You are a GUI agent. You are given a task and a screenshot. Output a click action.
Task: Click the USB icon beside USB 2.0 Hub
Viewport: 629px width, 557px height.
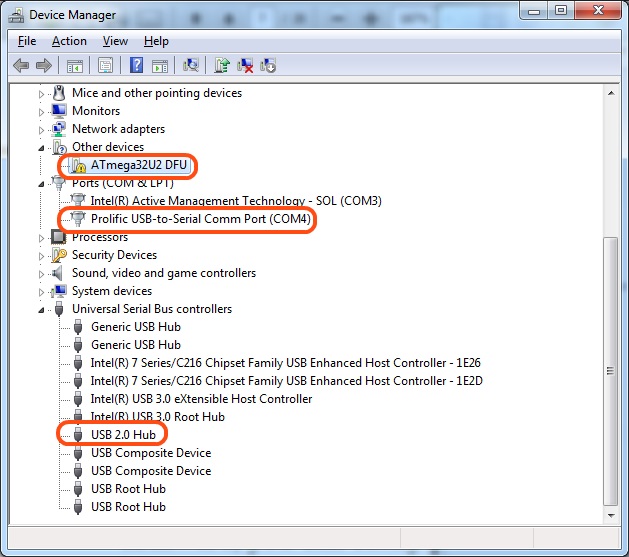(x=78, y=435)
